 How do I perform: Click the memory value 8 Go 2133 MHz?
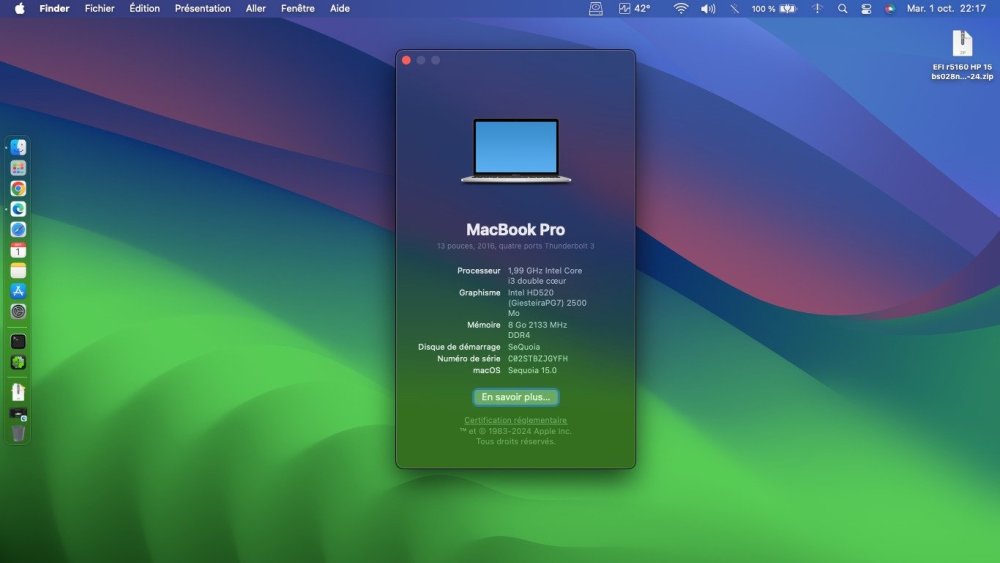537,325
